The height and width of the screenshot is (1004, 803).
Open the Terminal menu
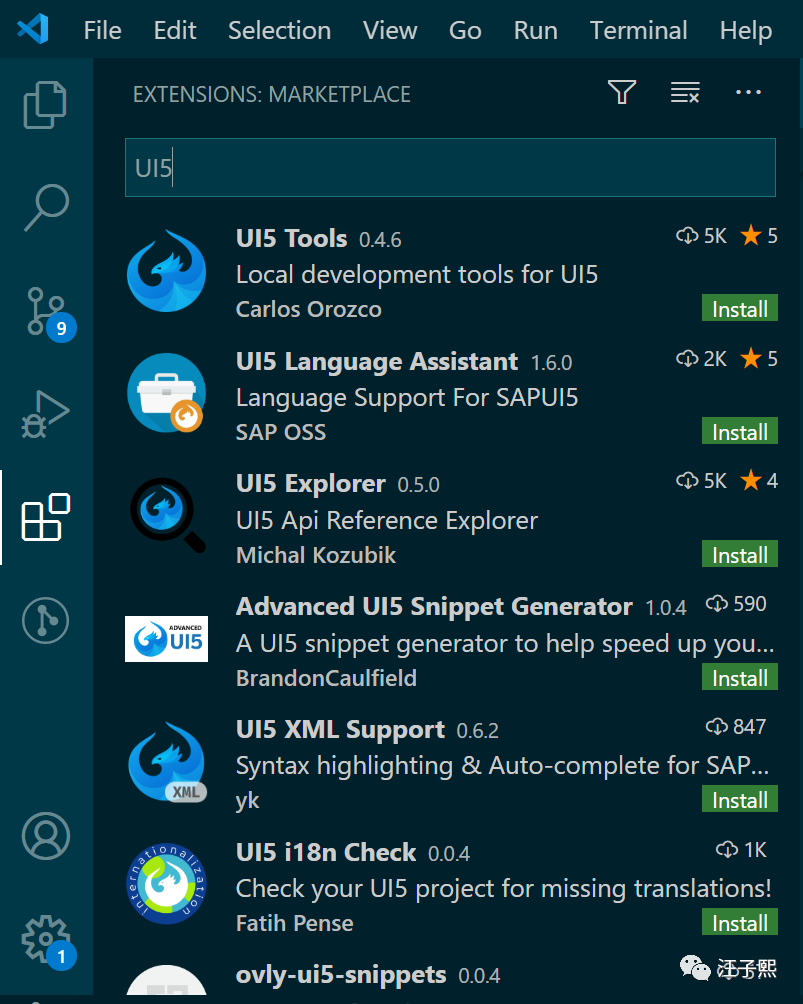click(x=638, y=30)
